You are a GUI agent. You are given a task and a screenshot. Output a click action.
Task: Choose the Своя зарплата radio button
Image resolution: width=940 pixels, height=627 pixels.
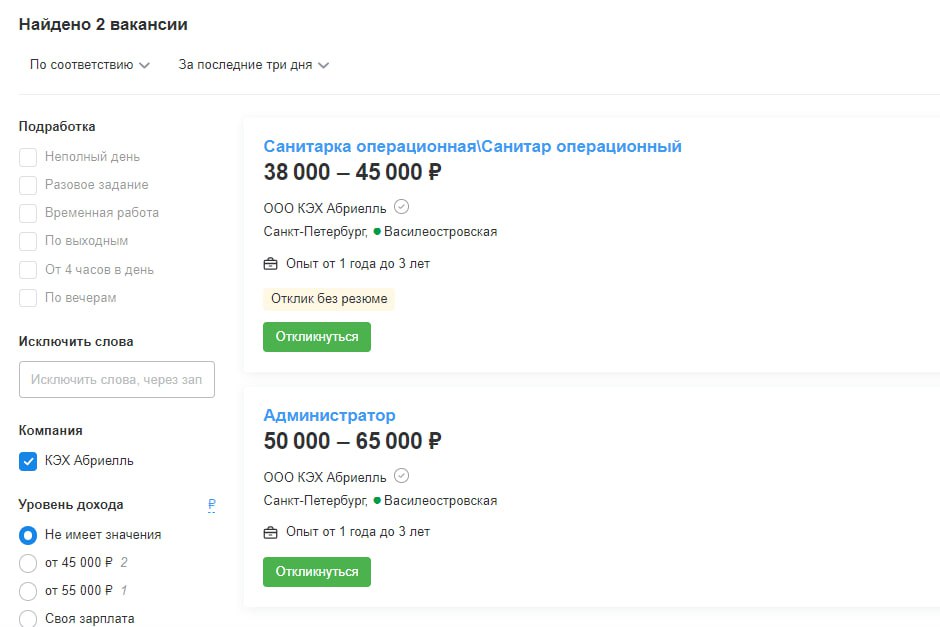coord(28,619)
